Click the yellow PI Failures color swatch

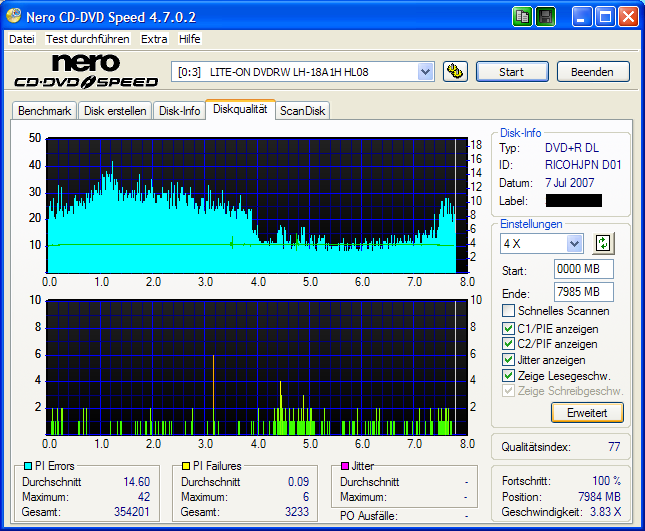click(186, 466)
